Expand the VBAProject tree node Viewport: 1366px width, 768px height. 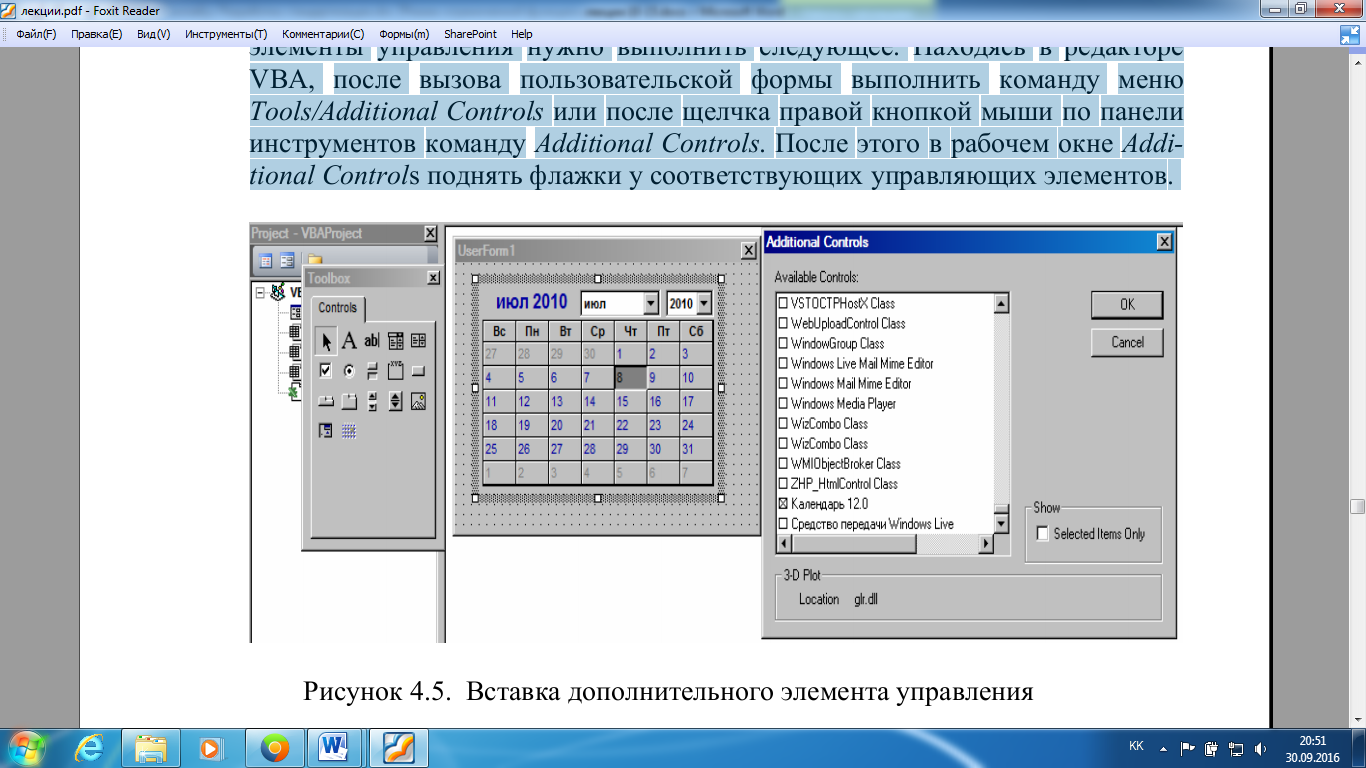260,294
